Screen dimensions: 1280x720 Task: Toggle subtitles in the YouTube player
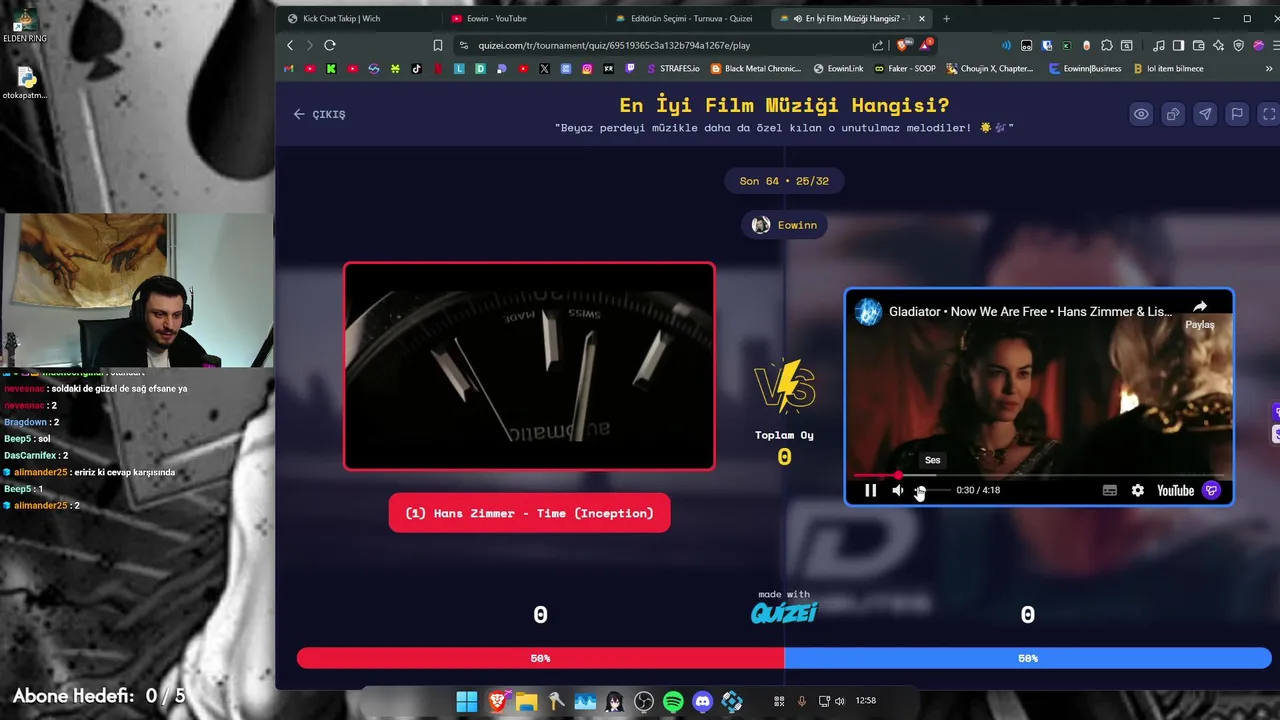(x=1109, y=490)
